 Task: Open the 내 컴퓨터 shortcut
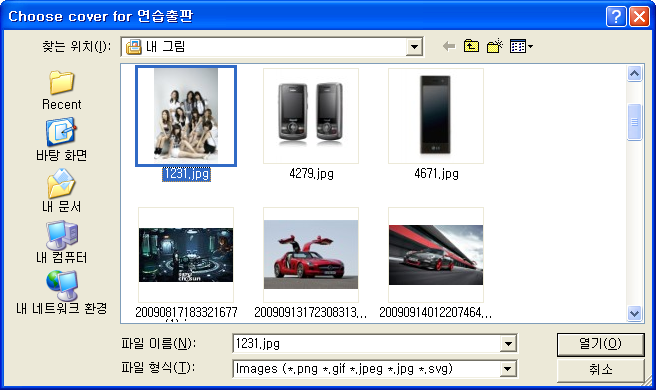[x=62, y=243]
